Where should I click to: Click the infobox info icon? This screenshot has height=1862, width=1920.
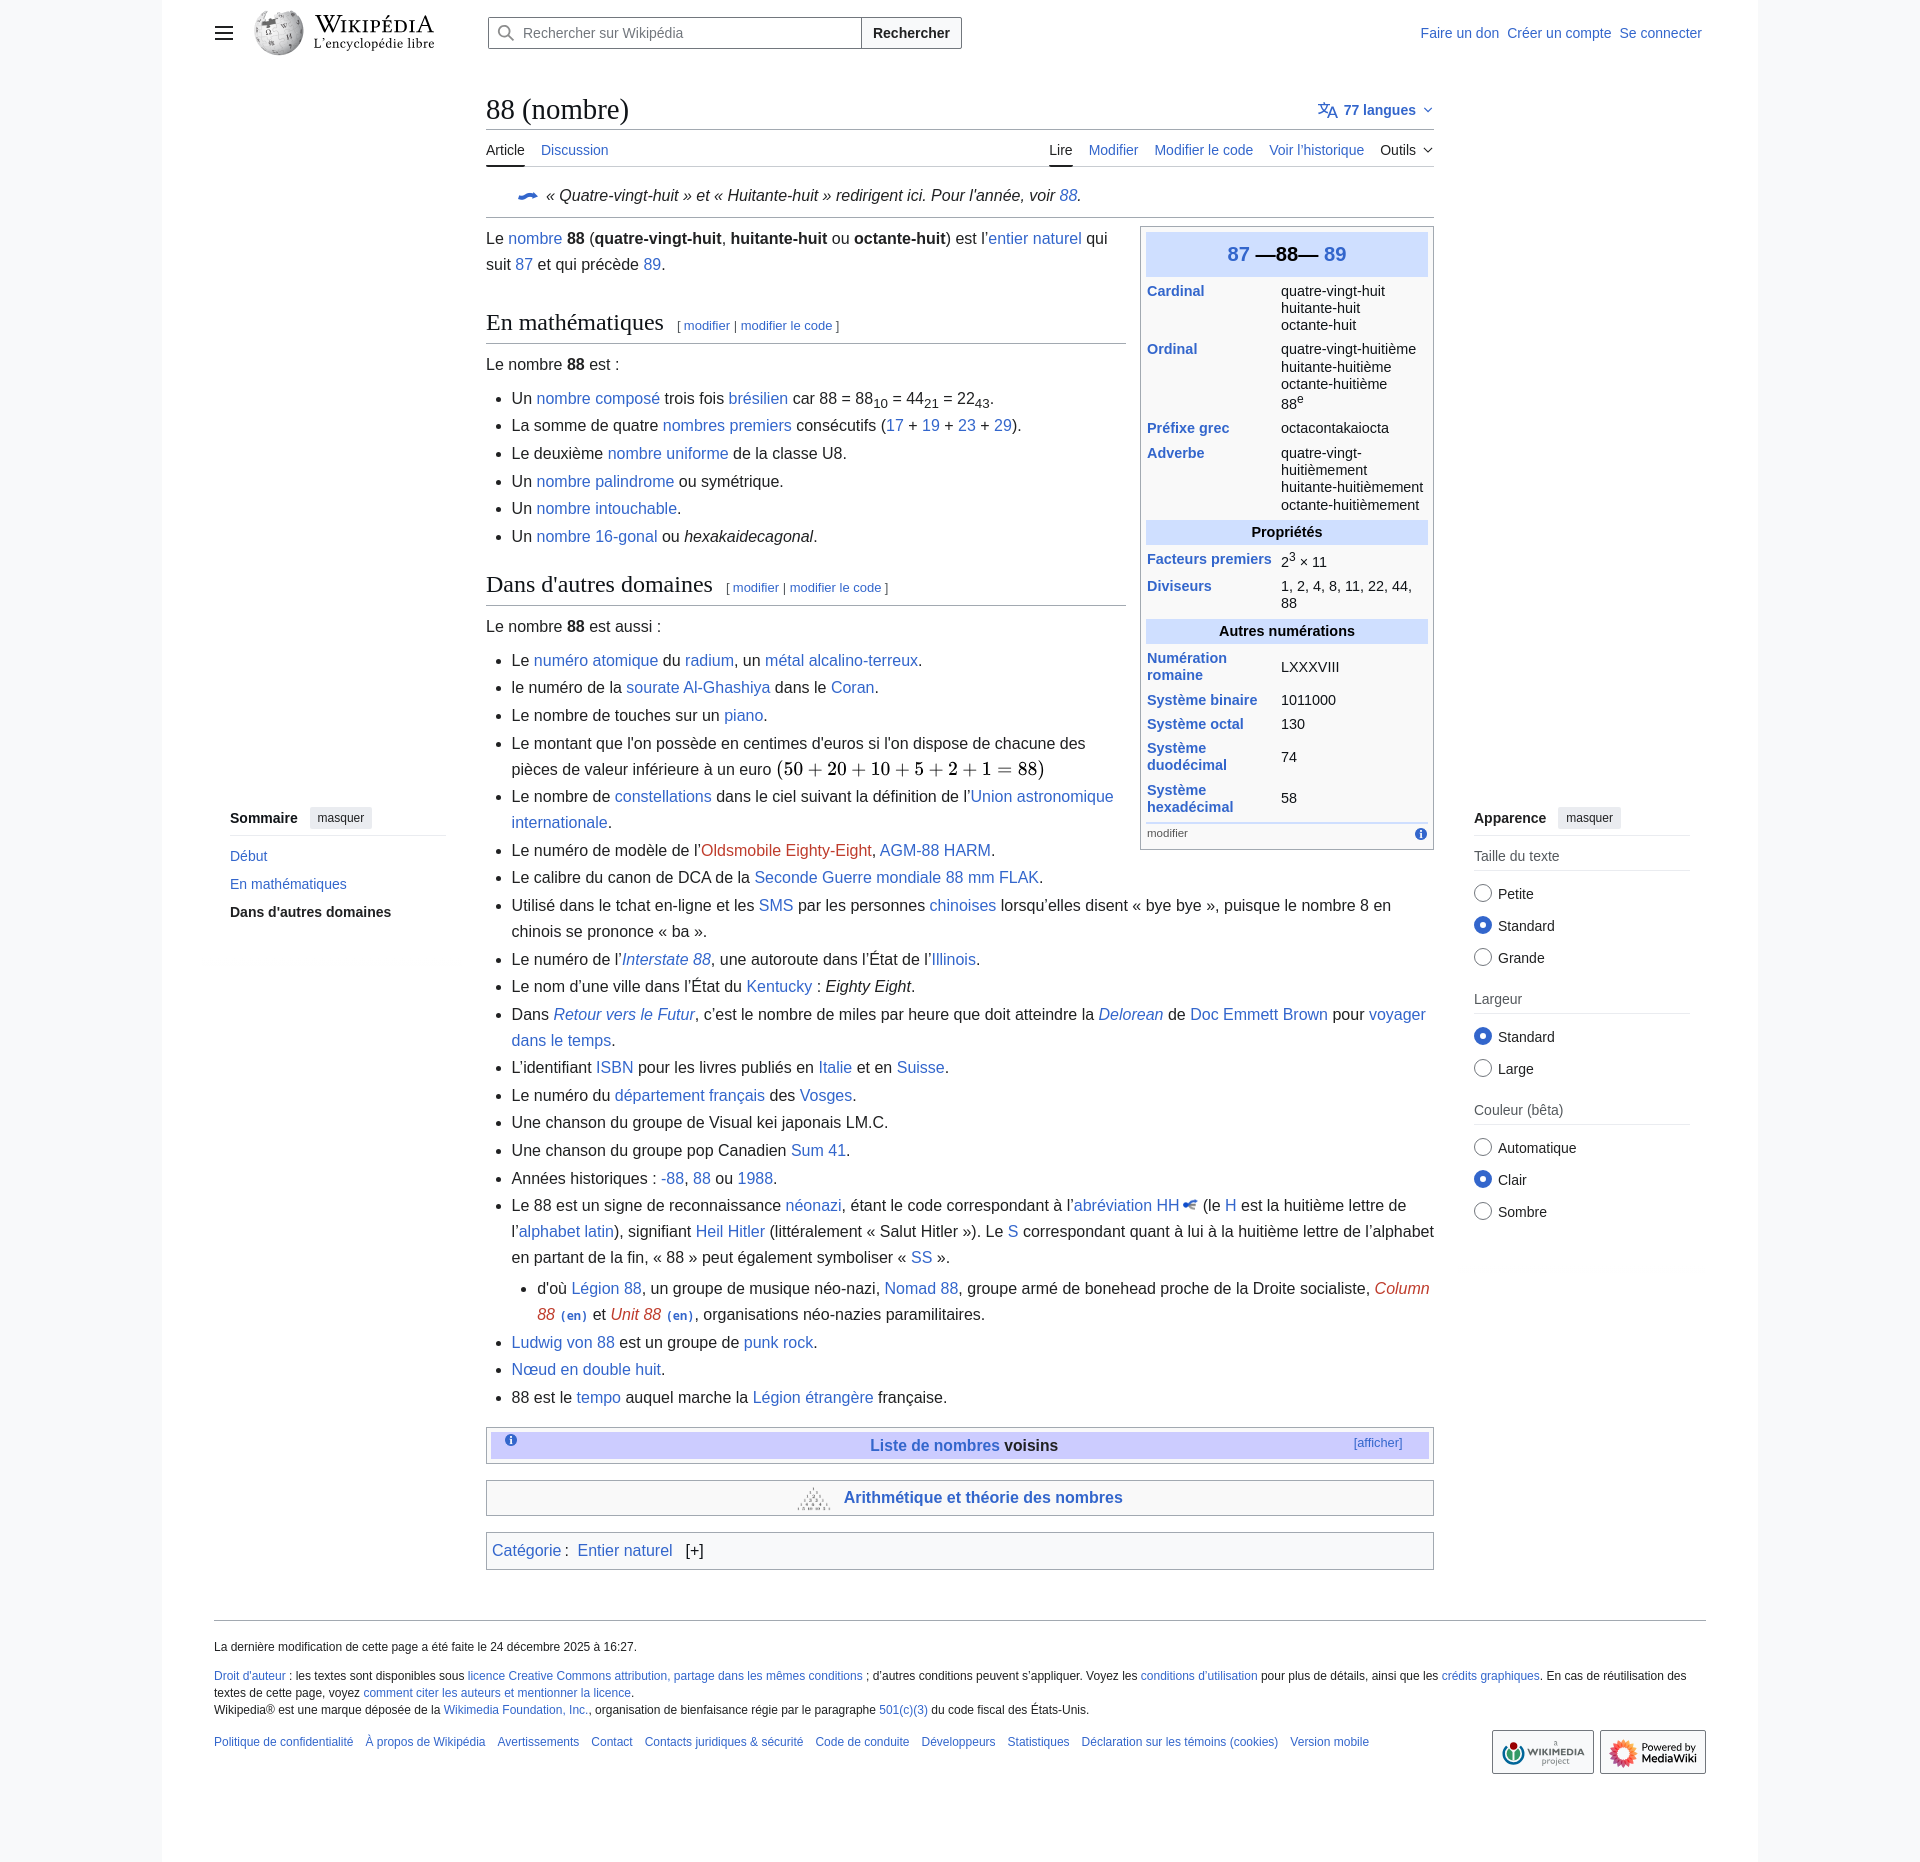1420,834
